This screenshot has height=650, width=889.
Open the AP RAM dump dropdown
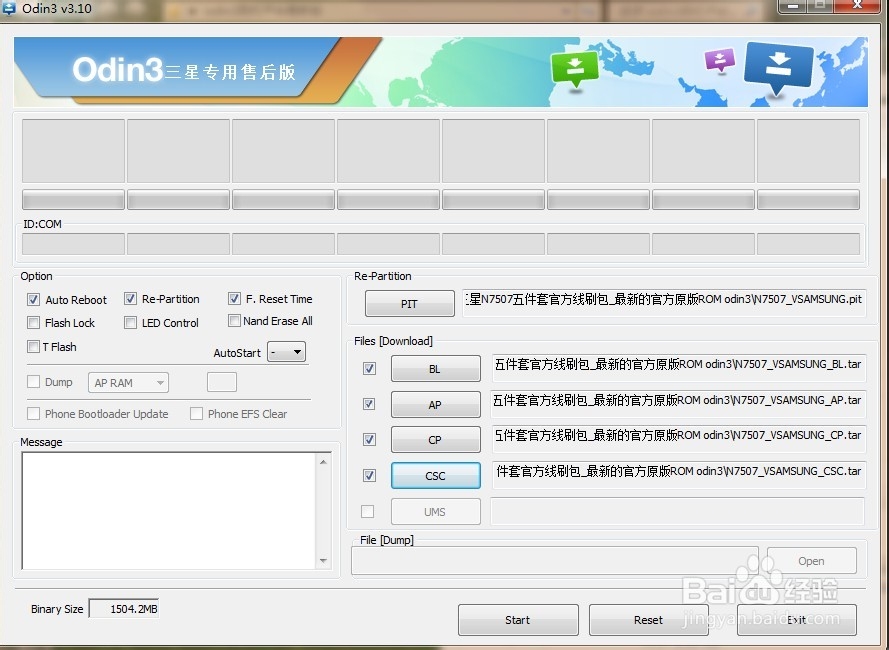[128, 383]
